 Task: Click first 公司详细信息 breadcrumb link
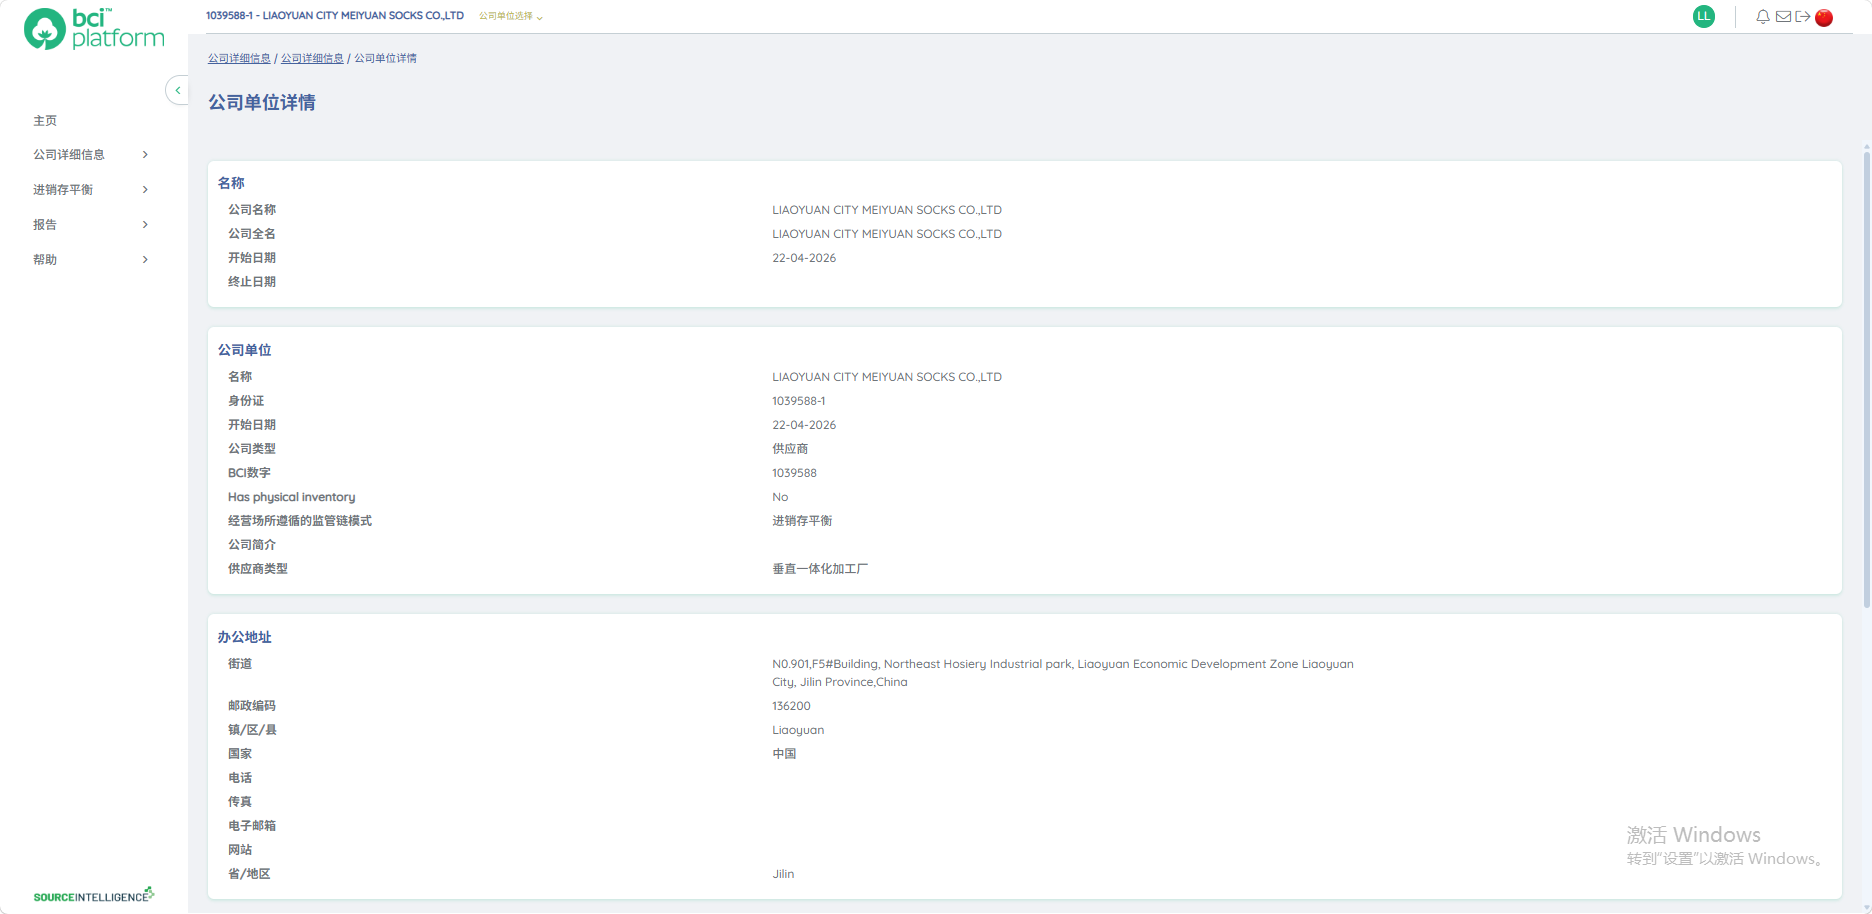point(239,58)
